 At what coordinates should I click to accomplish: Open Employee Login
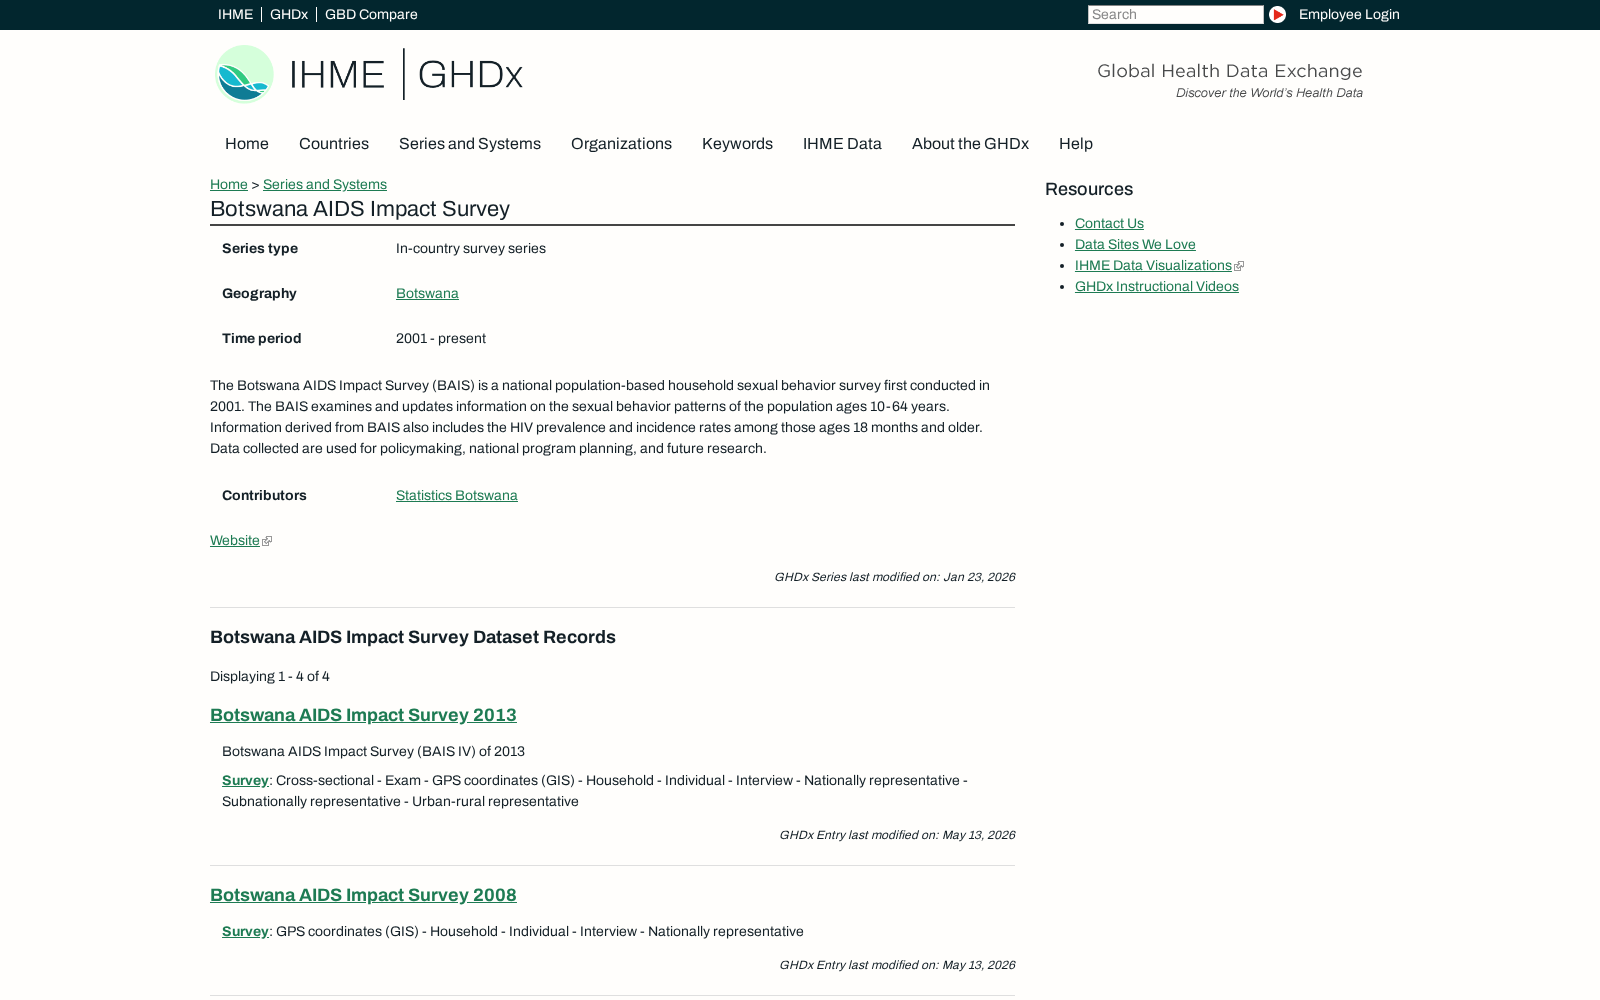1349,14
